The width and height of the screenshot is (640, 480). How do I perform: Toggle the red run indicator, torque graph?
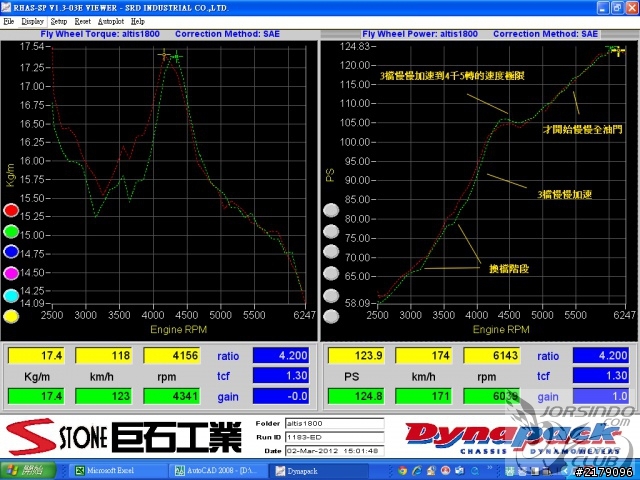[11, 210]
